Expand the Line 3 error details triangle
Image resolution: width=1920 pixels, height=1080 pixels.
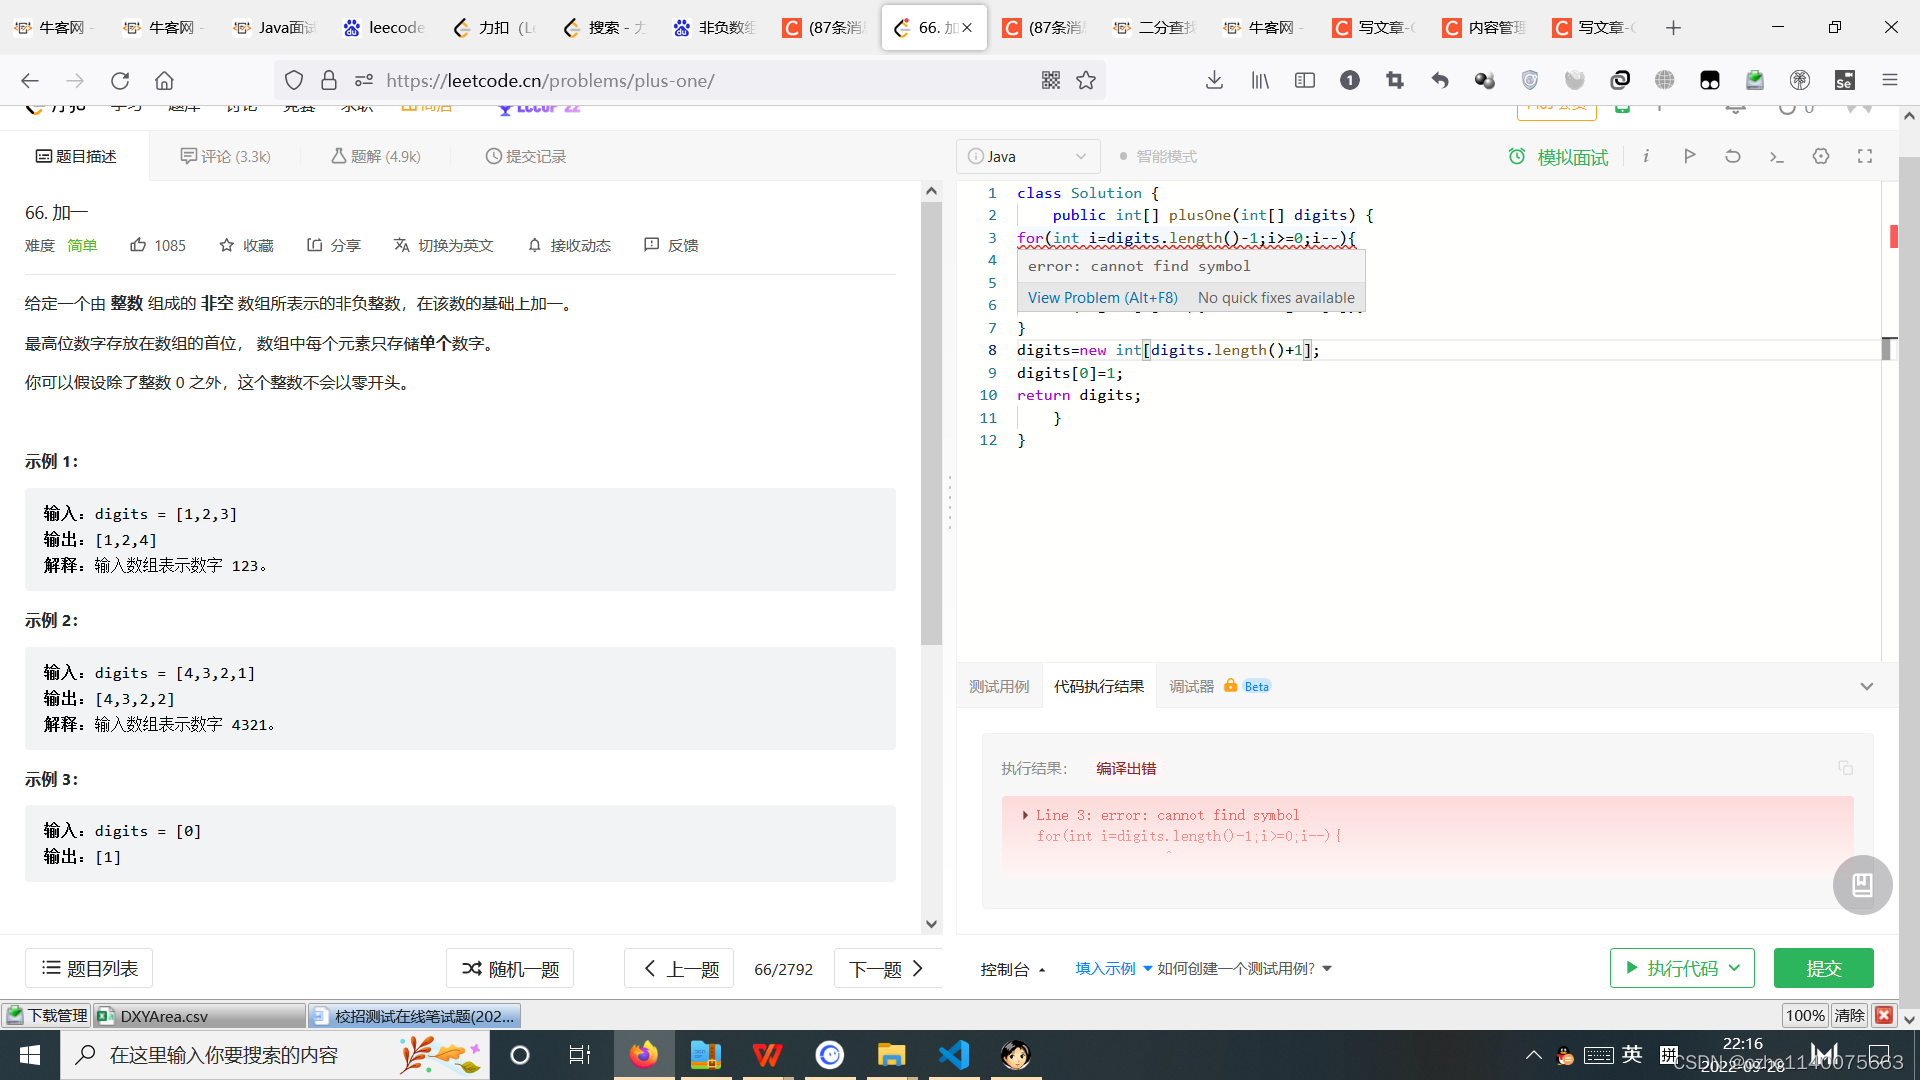point(1025,815)
